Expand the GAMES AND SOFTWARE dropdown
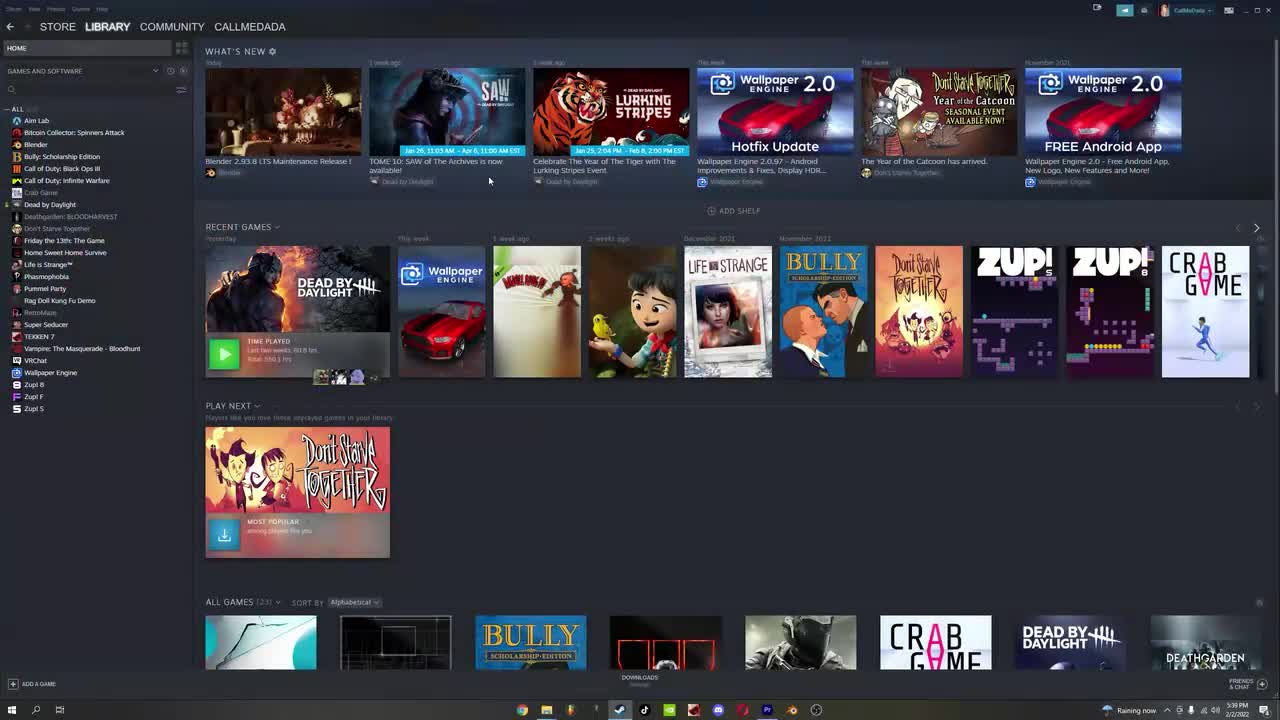 [x=156, y=71]
